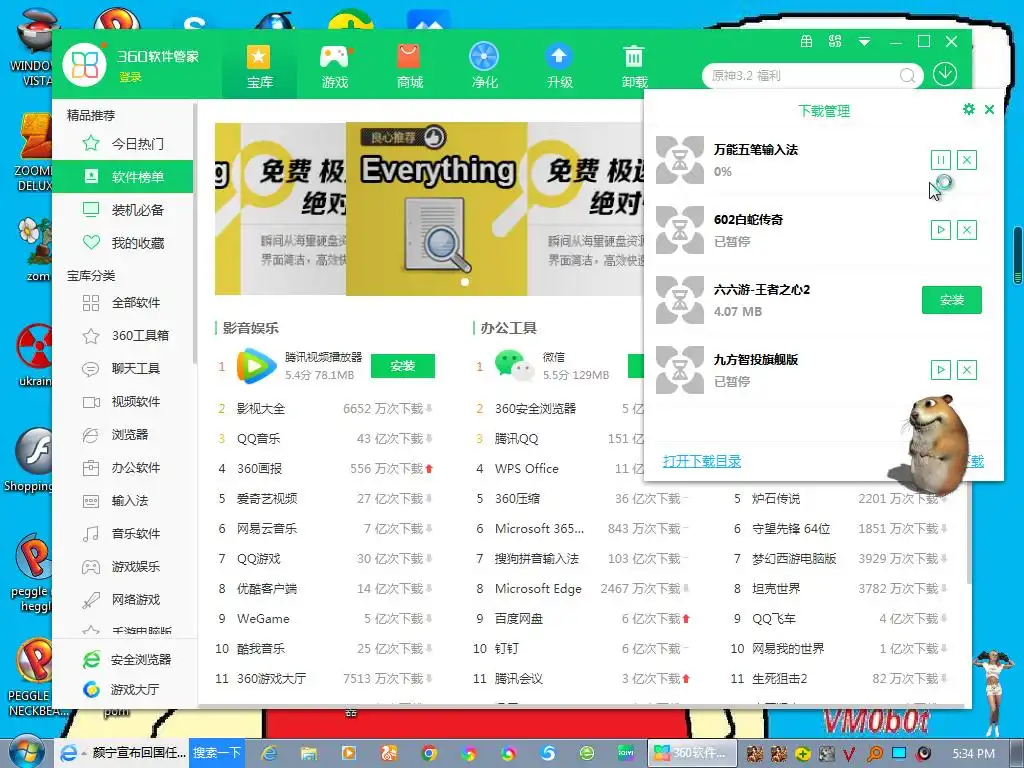Select 网络游戏 category
1024x768 pixels.
coord(123,600)
